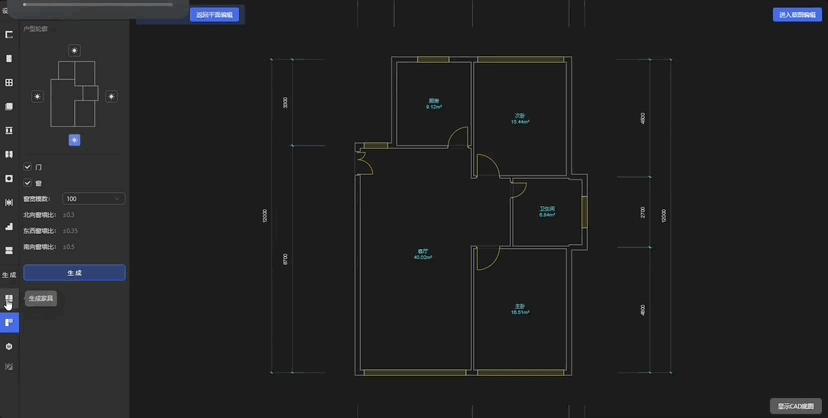Click the generate furniture sidebar icon

click(x=9, y=299)
